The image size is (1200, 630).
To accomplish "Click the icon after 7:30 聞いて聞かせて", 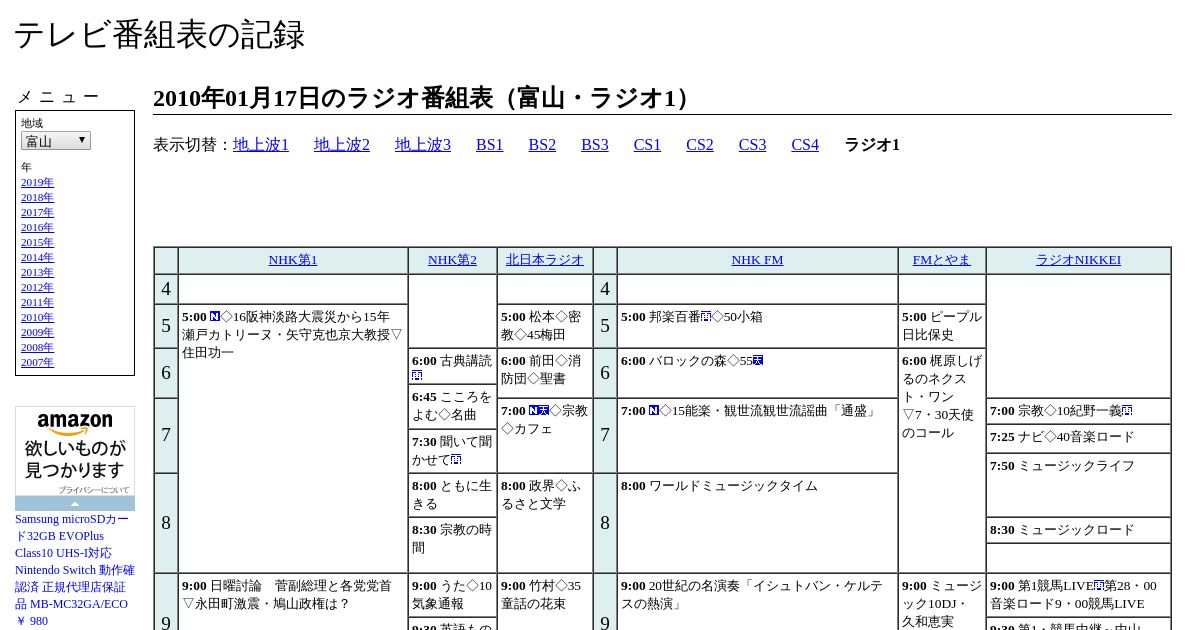I will pyautogui.click(x=456, y=460).
